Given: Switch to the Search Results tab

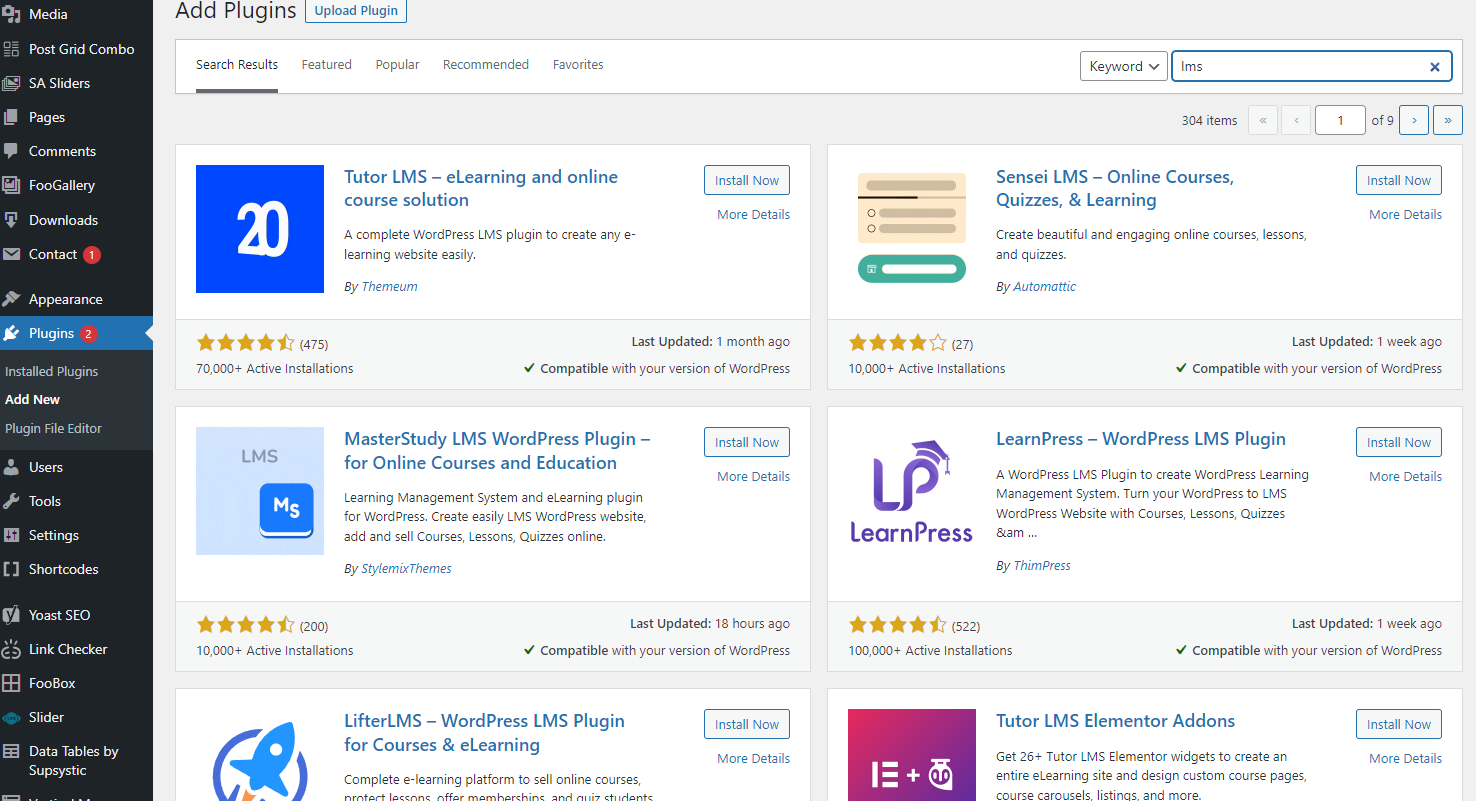Looking at the screenshot, I should [237, 65].
